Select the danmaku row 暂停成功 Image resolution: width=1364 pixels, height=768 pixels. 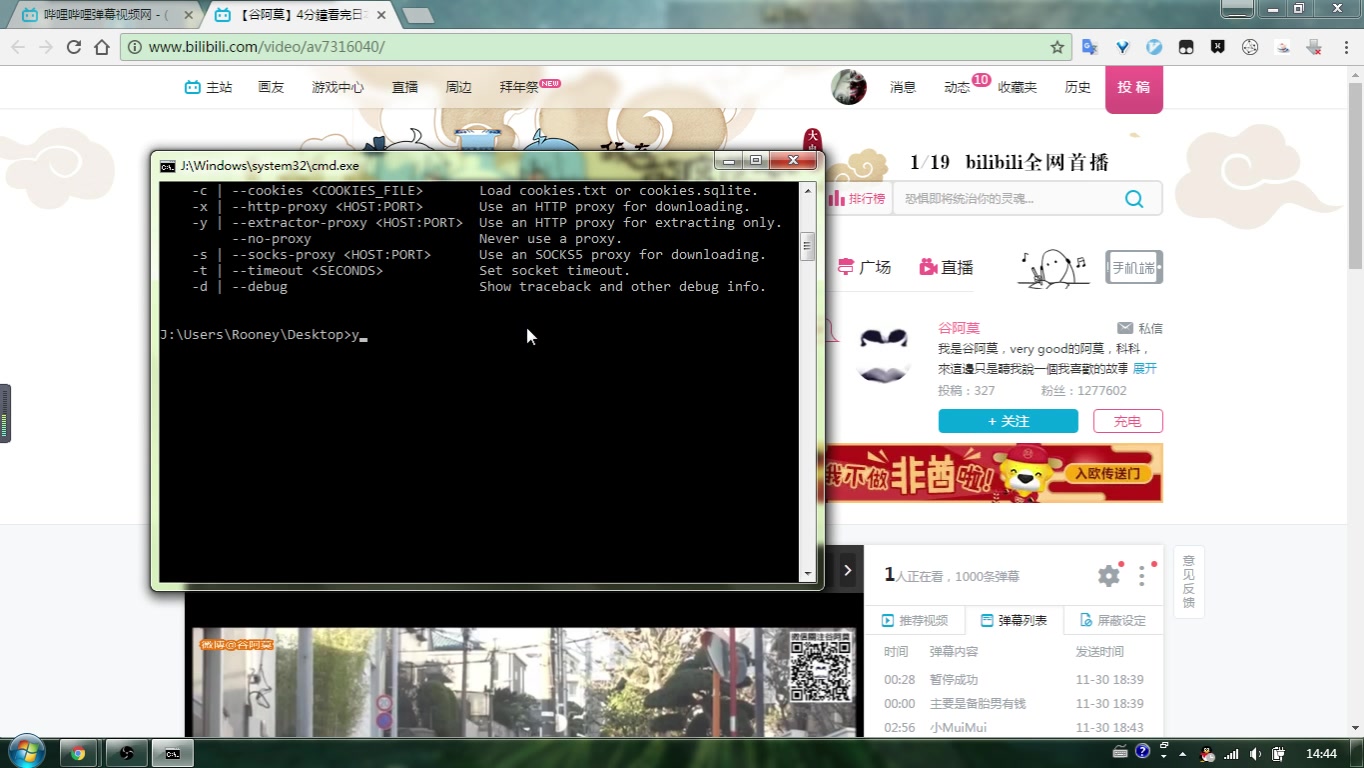(x=1014, y=680)
